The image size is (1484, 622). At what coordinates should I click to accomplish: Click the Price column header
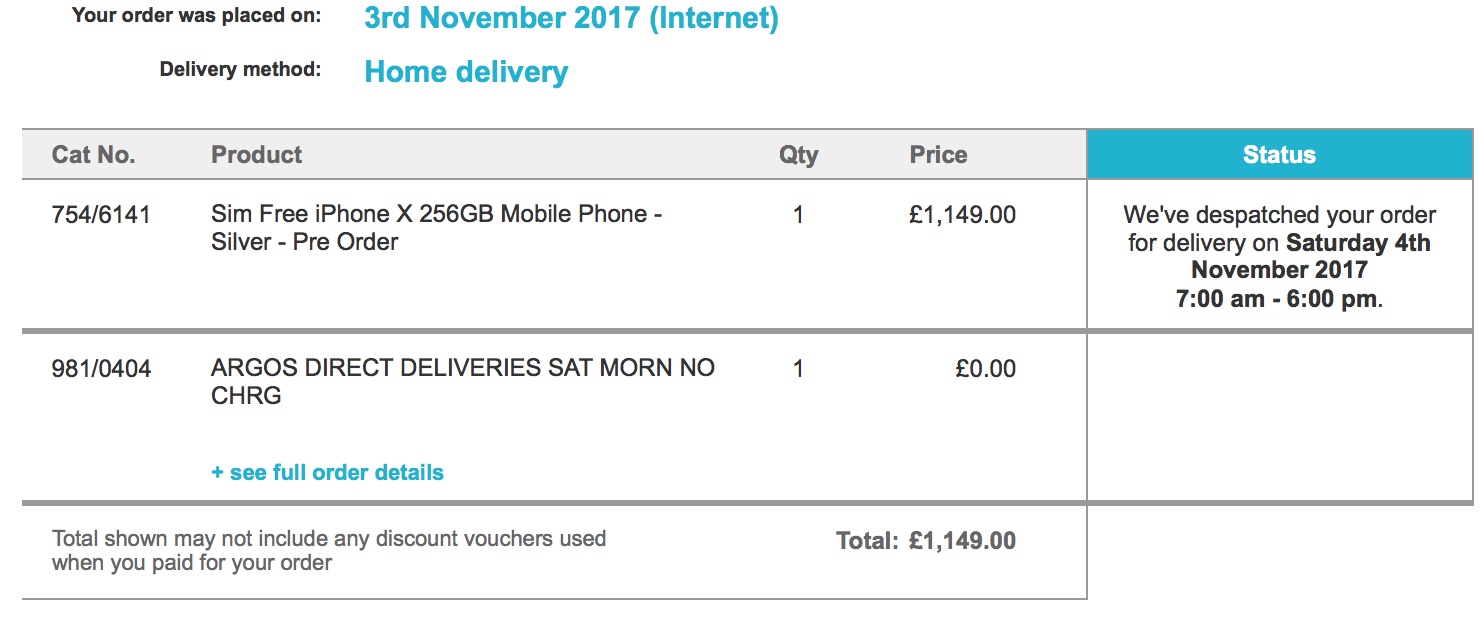coord(938,155)
